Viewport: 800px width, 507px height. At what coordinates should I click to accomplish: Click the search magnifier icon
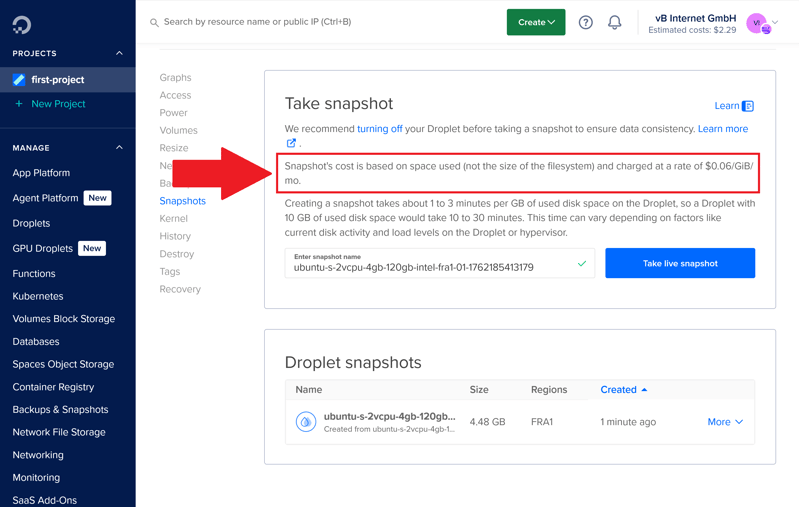pos(154,22)
